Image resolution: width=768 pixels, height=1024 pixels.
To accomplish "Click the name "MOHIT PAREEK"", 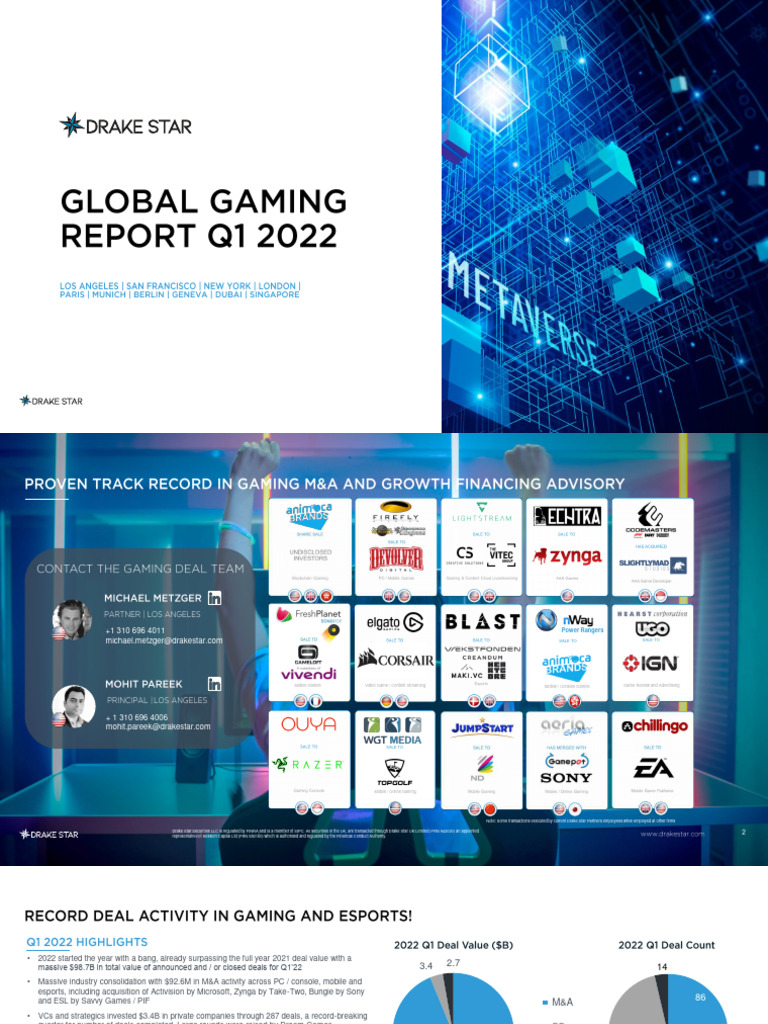I will [x=144, y=684].
